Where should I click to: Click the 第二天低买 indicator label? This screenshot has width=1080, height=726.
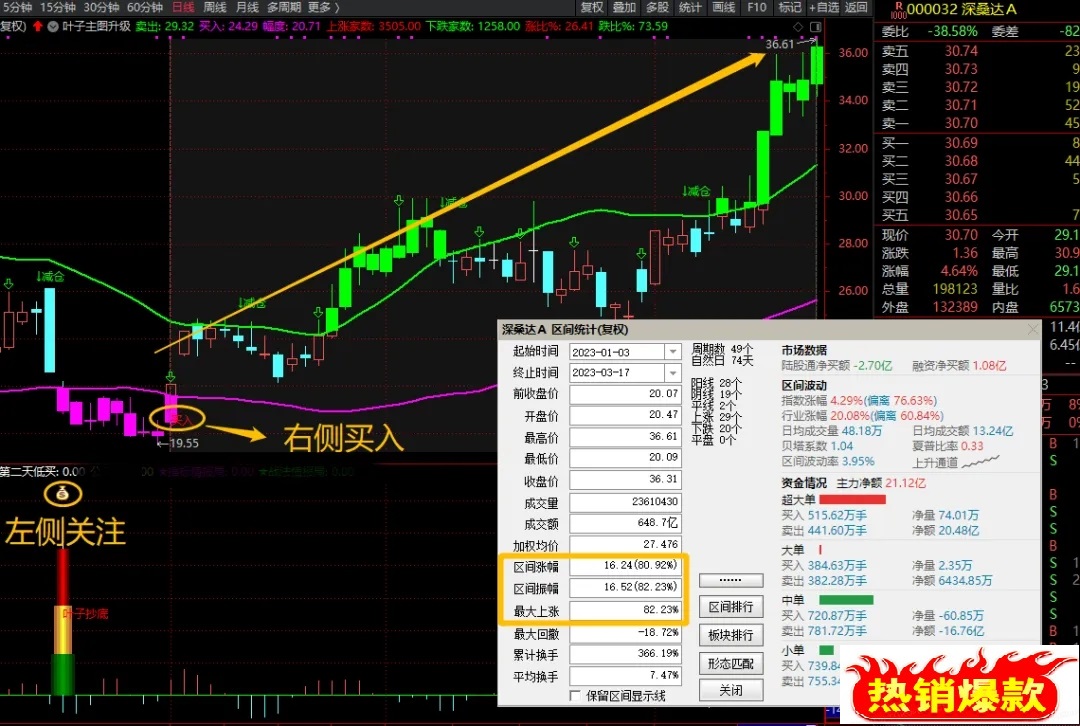30,472
